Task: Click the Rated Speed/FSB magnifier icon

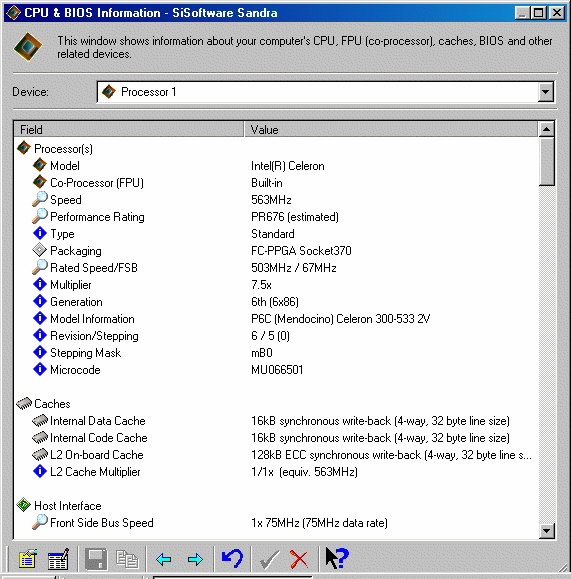Action: click(40, 267)
